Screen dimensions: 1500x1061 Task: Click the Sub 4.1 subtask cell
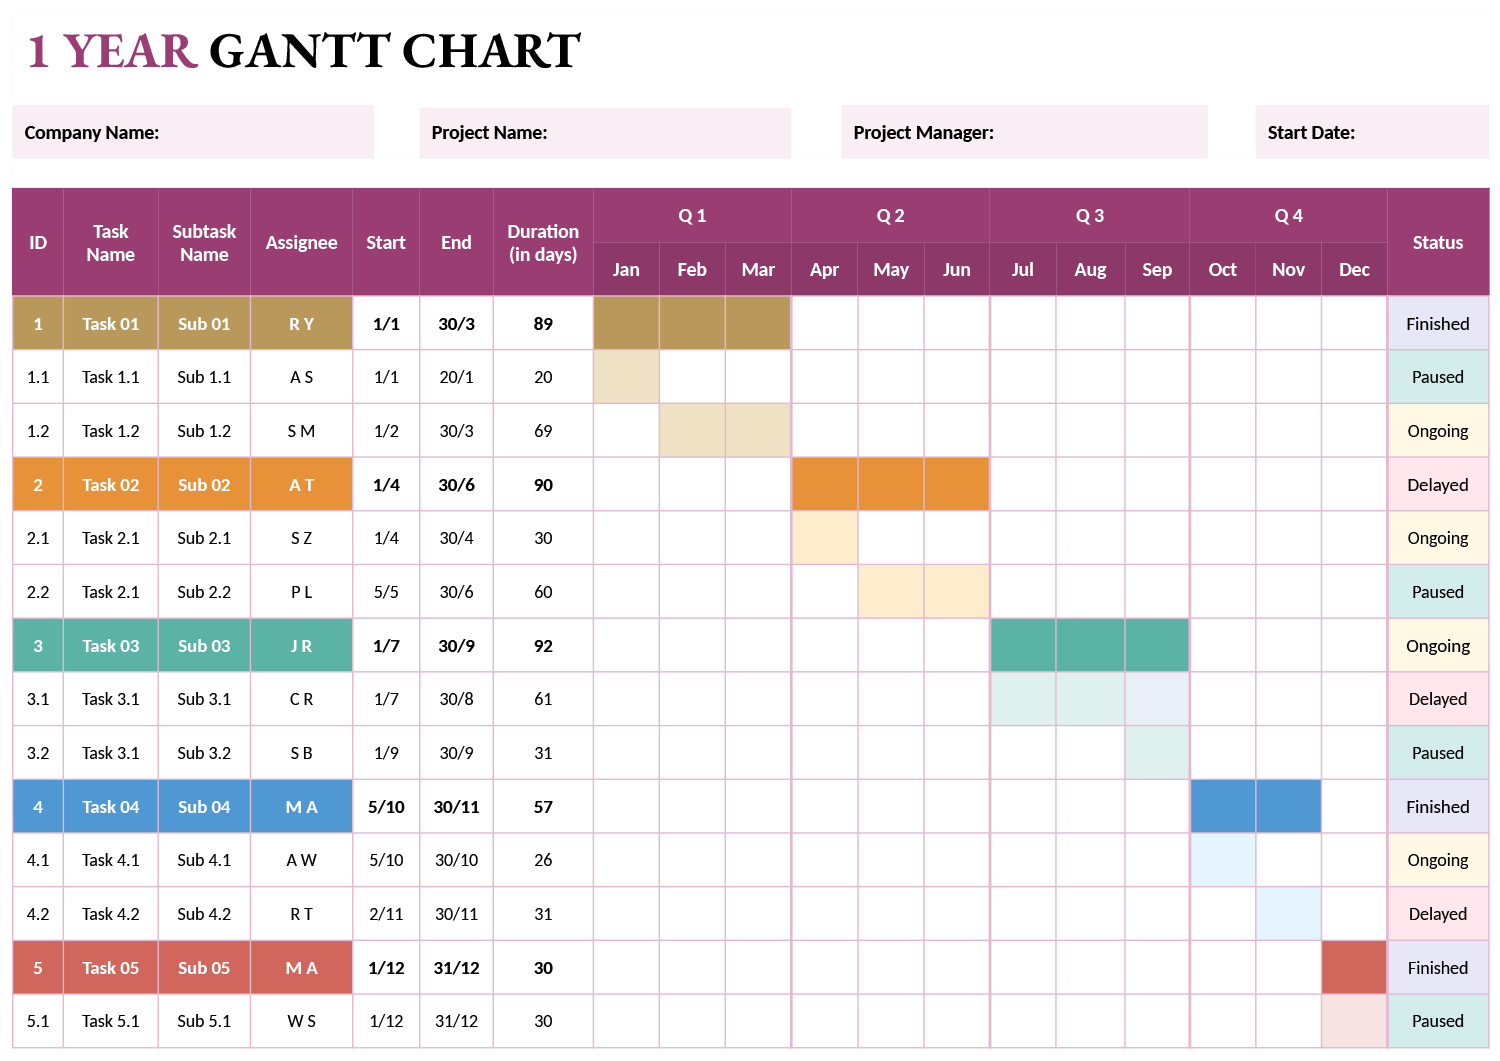coord(204,860)
